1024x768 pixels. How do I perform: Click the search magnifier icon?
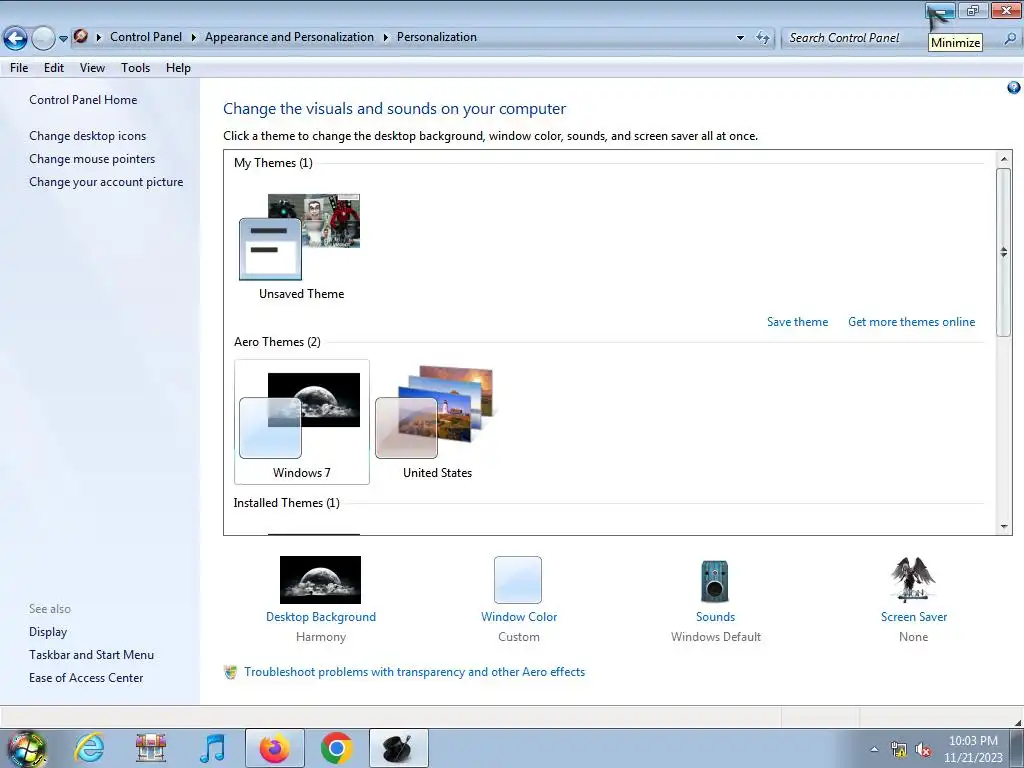(x=1010, y=39)
